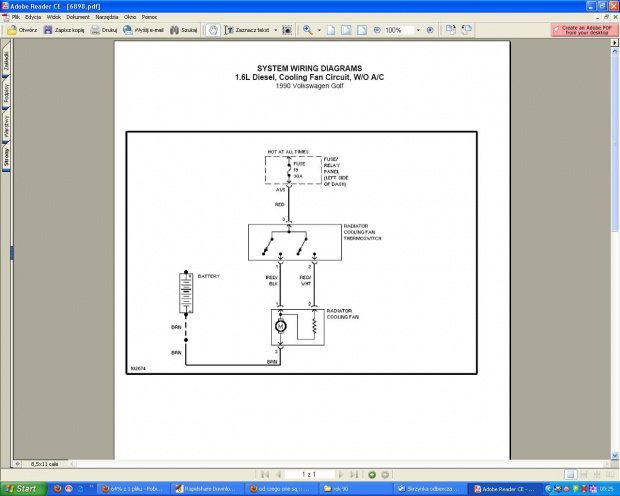Open the Warstwy side panel tab
The height and width of the screenshot is (496, 620).
tap(6, 127)
